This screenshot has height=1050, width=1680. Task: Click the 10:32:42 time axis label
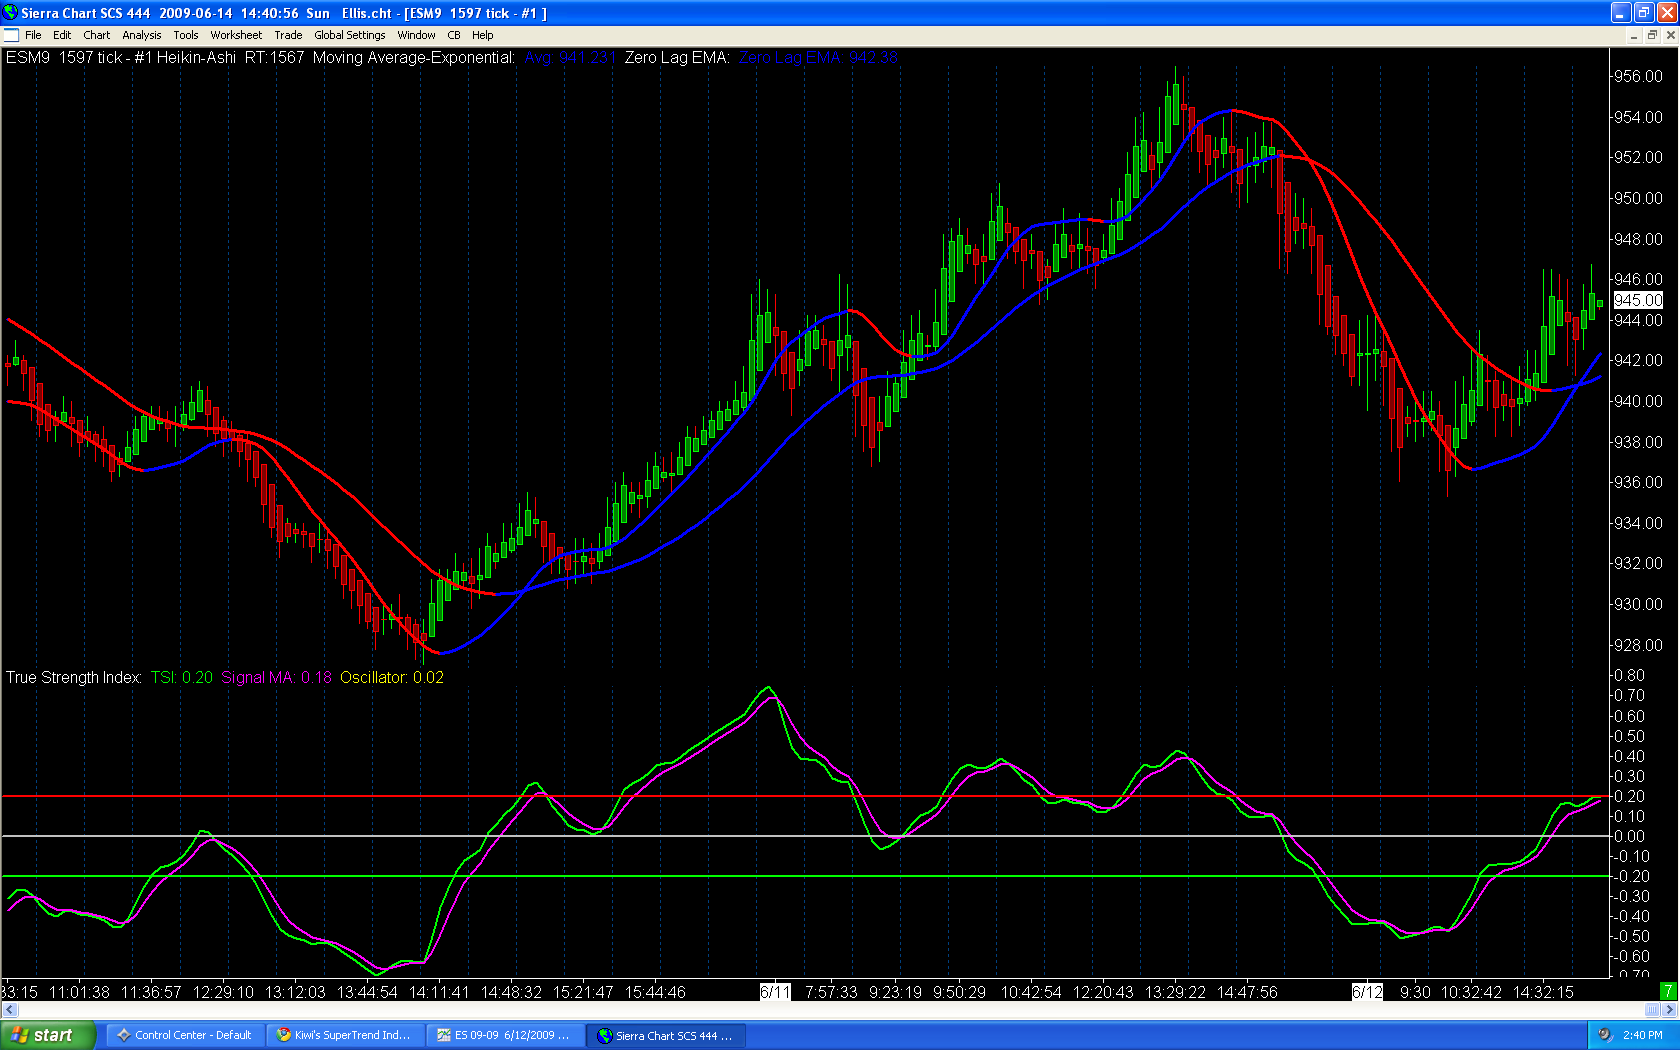coord(1471,992)
